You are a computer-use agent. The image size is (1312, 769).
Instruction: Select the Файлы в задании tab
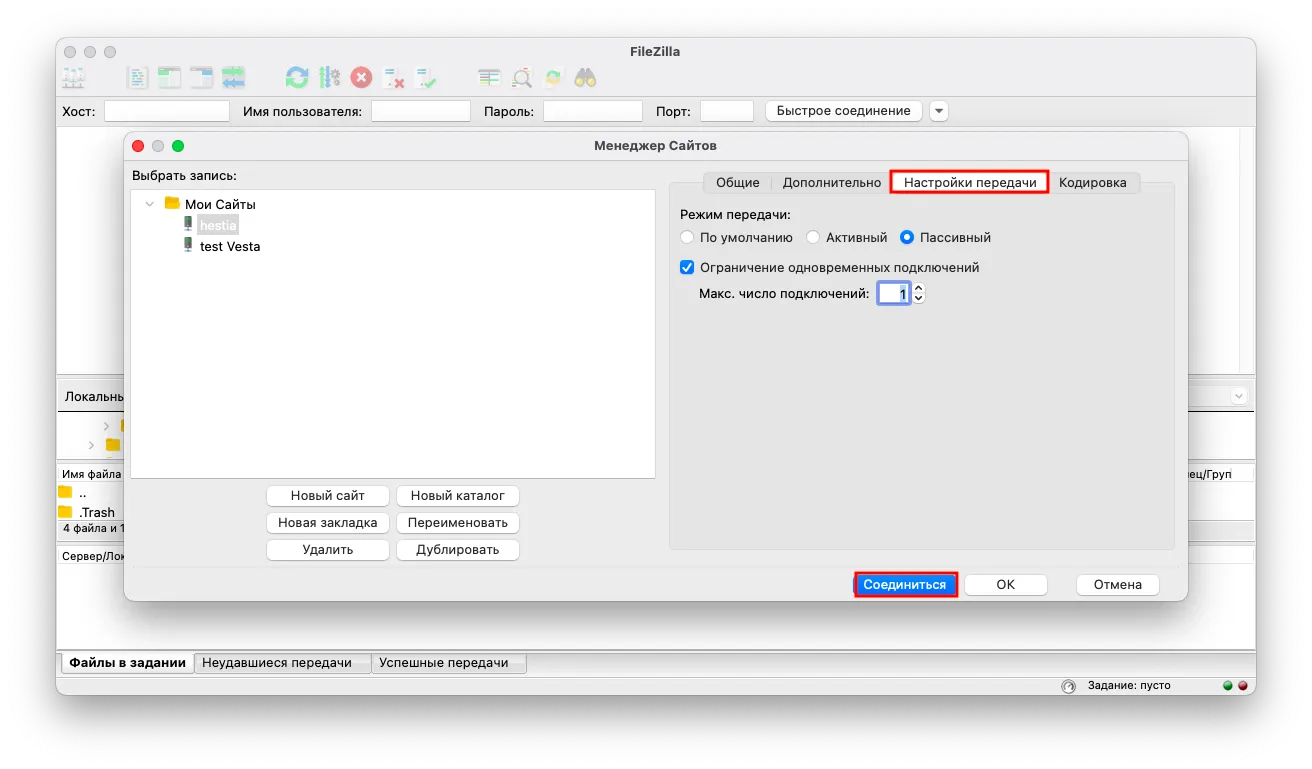(x=128, y=663)
